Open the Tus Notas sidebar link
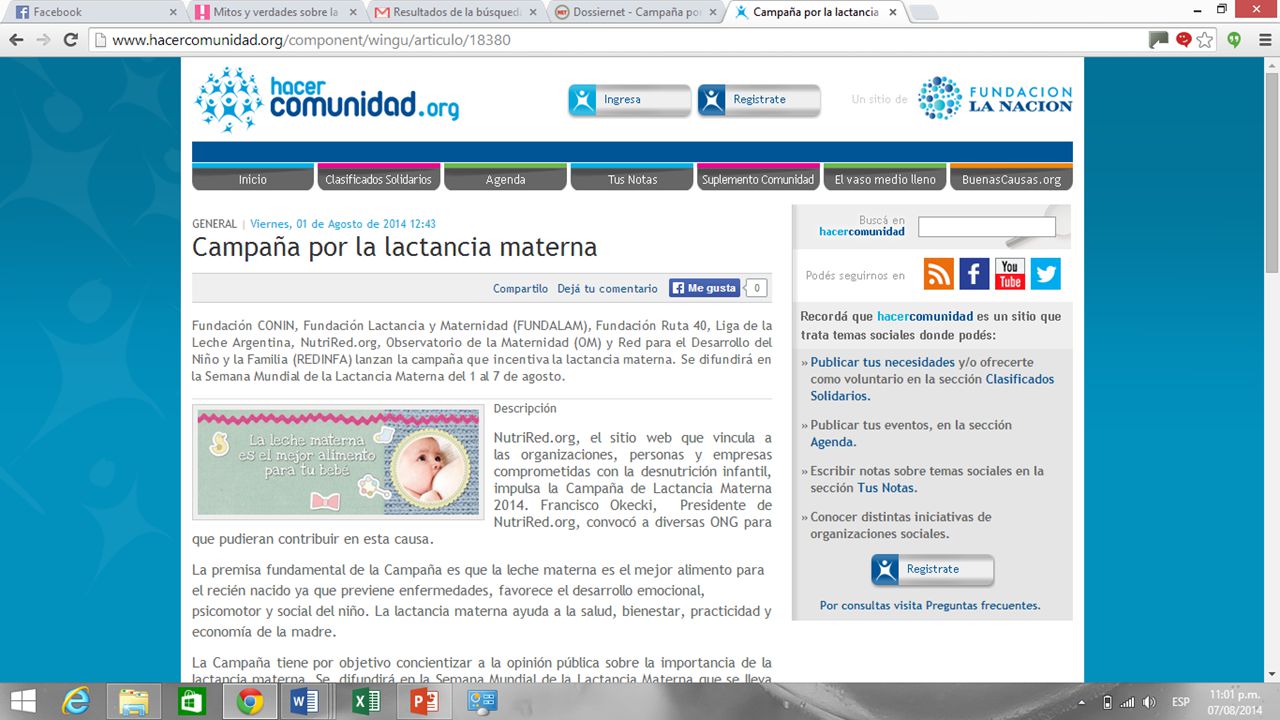 click(886, 488)
